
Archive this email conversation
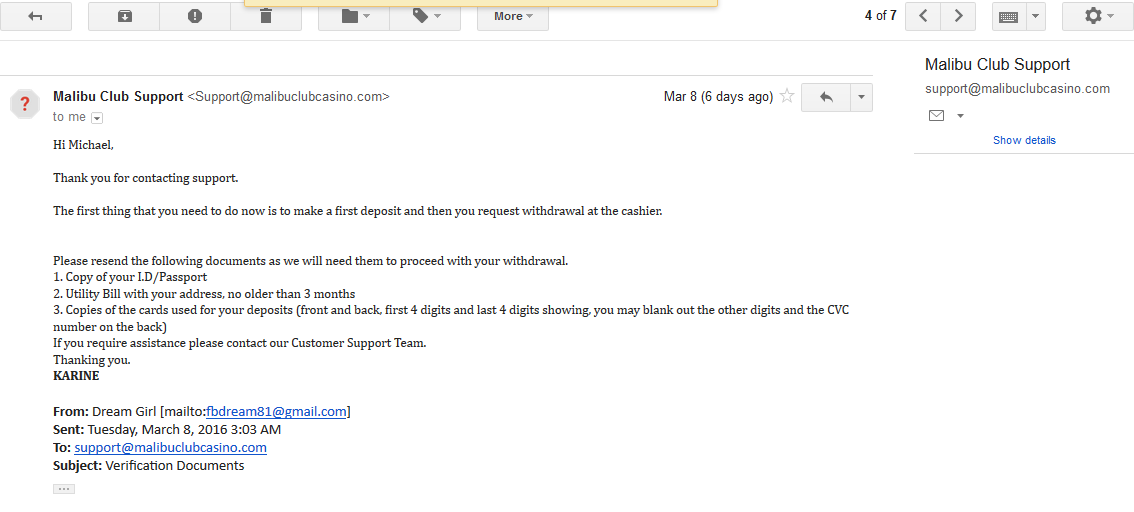(x=124, y=16)
